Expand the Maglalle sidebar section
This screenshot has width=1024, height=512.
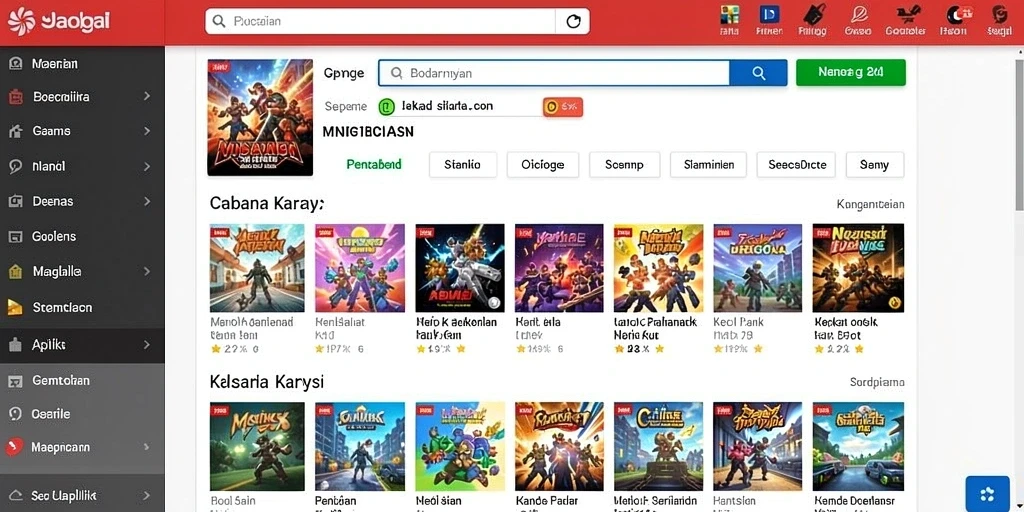click(82, 271)
